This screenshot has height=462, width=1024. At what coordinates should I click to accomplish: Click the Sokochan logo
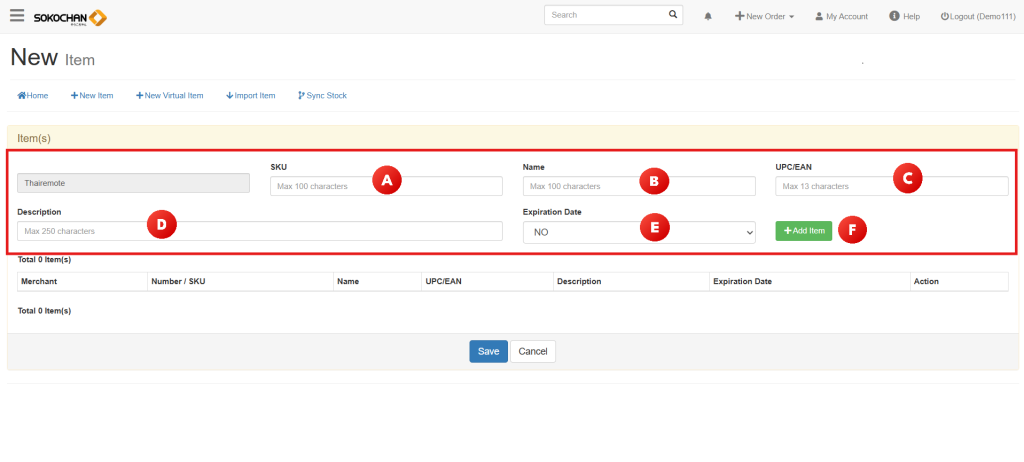tap(70, 17)
